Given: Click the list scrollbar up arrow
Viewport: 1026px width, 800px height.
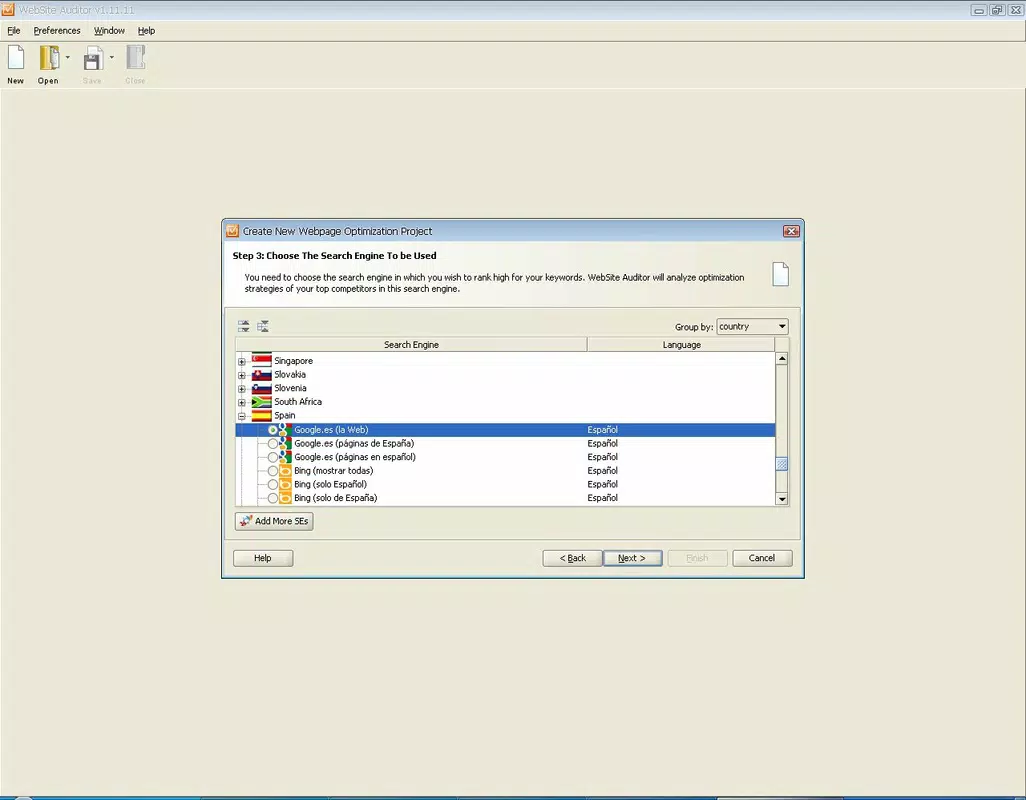Looking at the screenshot, I should click(782, 358).
